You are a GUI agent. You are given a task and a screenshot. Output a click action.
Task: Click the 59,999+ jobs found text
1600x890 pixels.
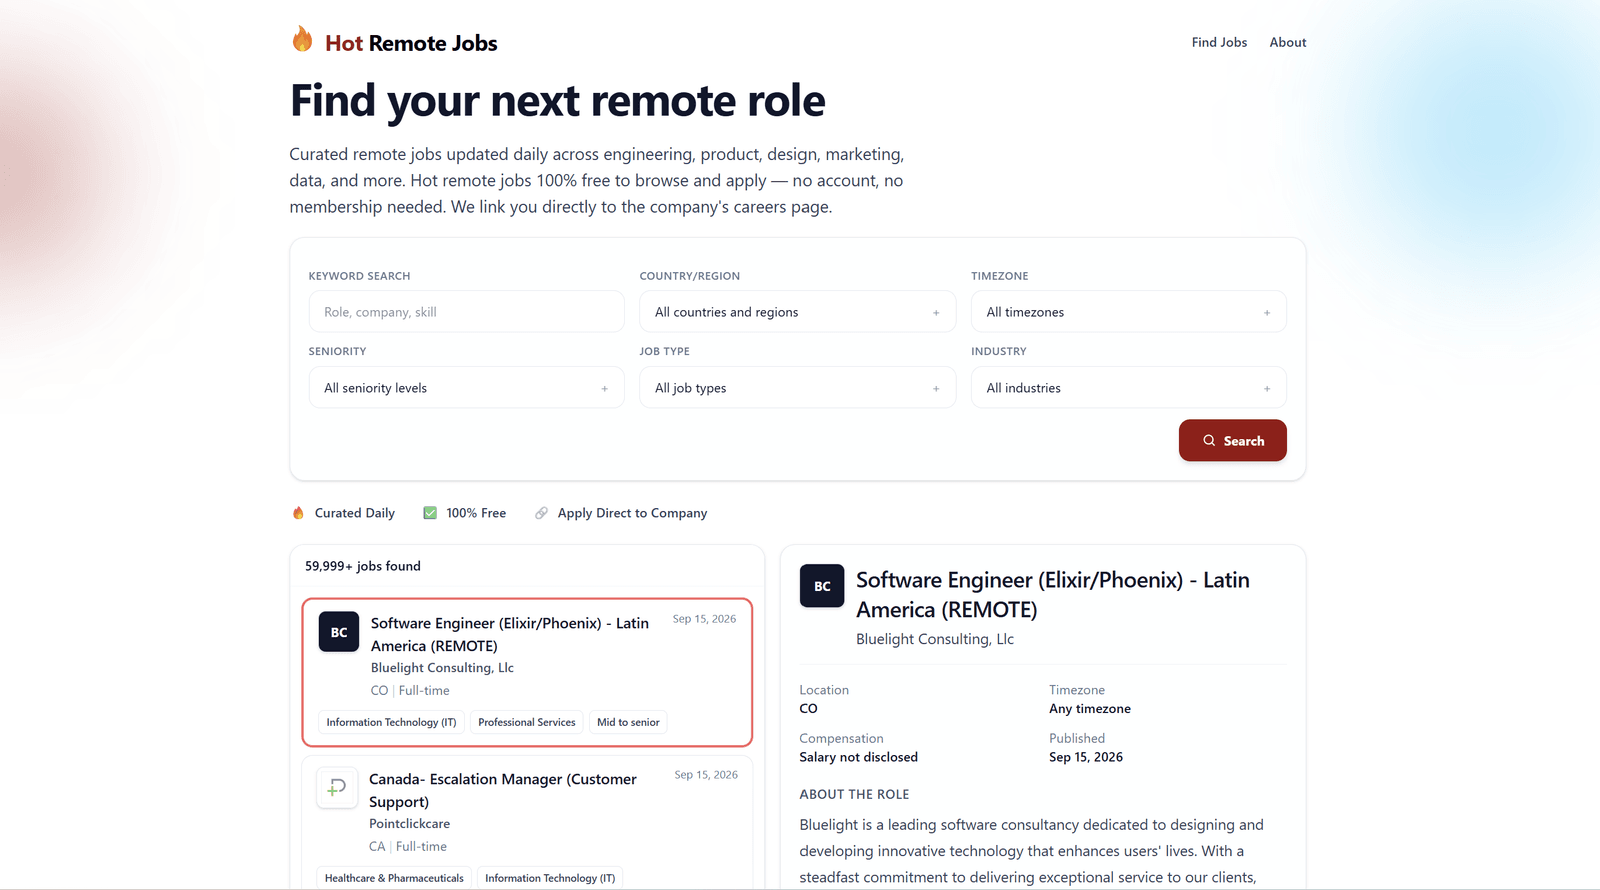[363, 566]
